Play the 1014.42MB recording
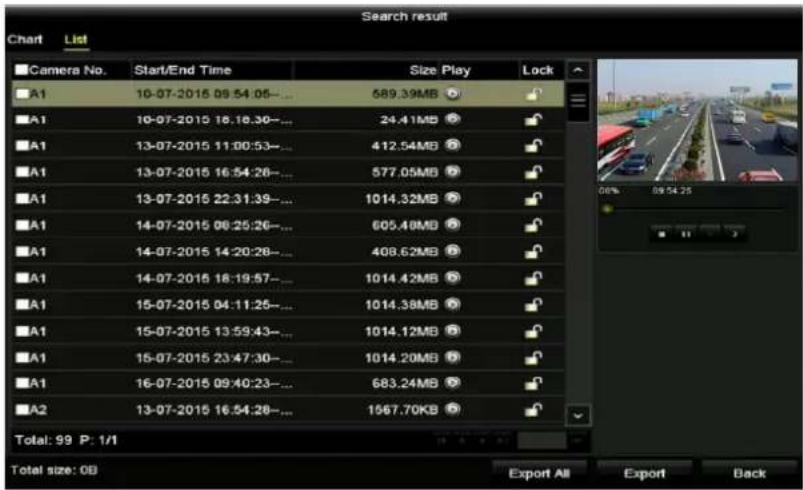Image resolution: width=803 pixels, height=490 pixels. point(453,278)
